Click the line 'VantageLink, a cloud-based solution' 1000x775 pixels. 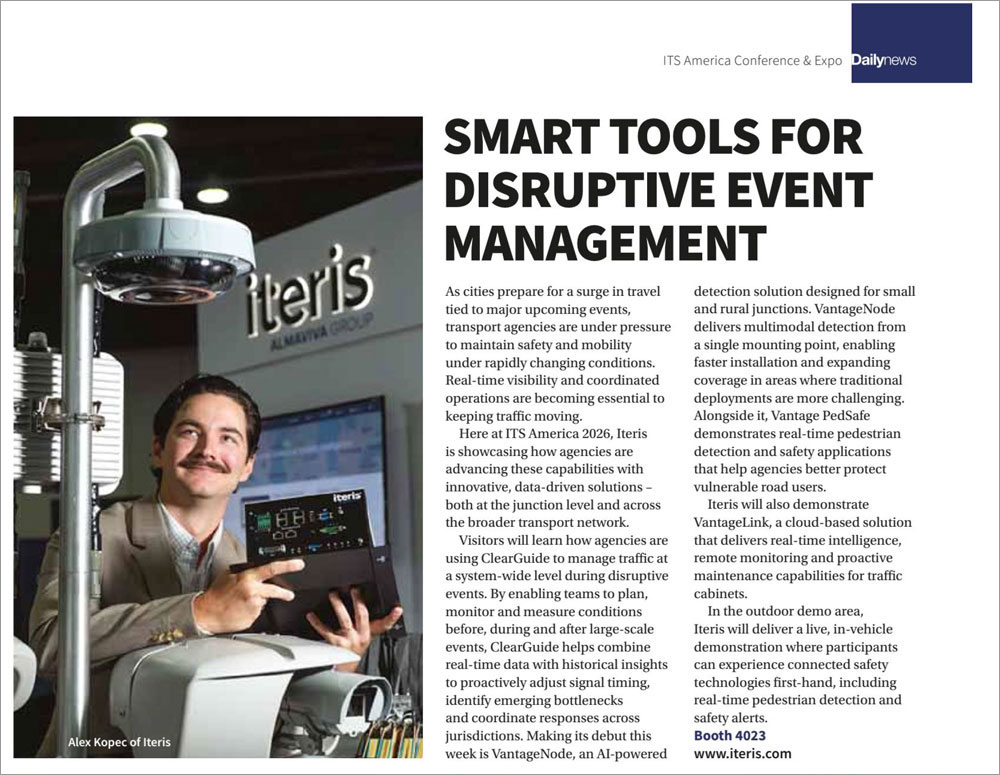(x=803, y=522)
